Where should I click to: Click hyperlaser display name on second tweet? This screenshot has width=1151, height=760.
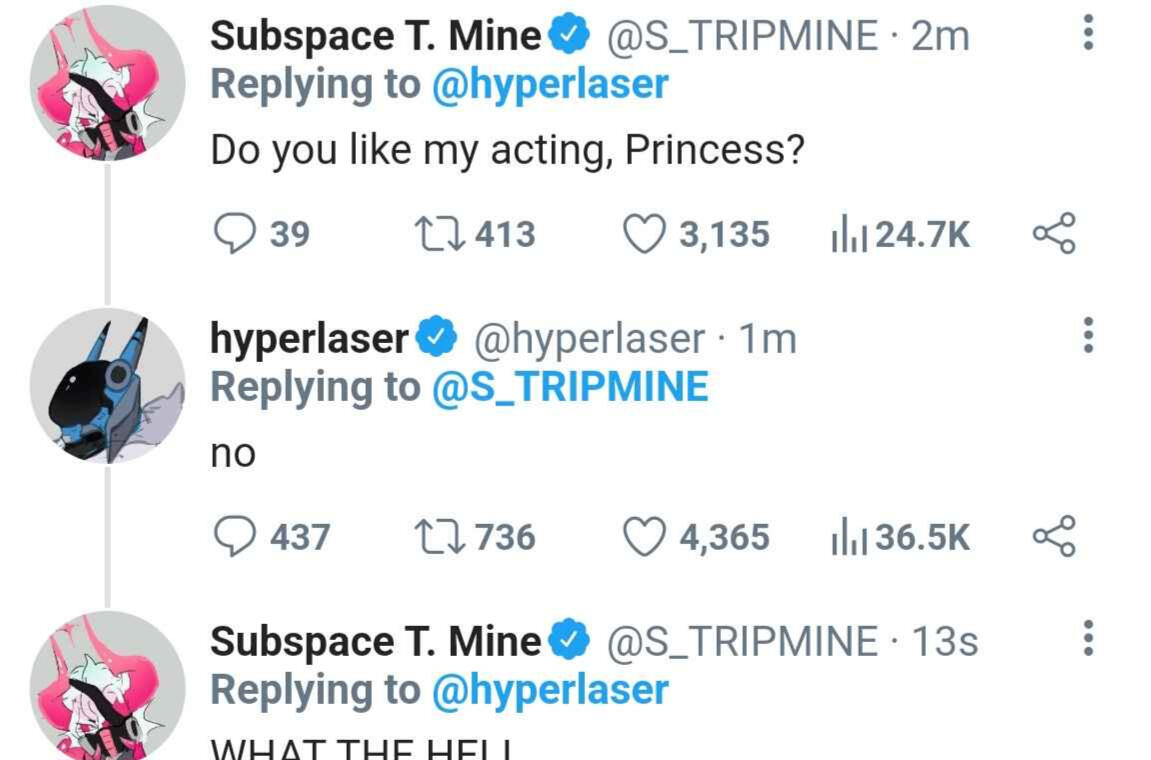[x=309, y=339]
